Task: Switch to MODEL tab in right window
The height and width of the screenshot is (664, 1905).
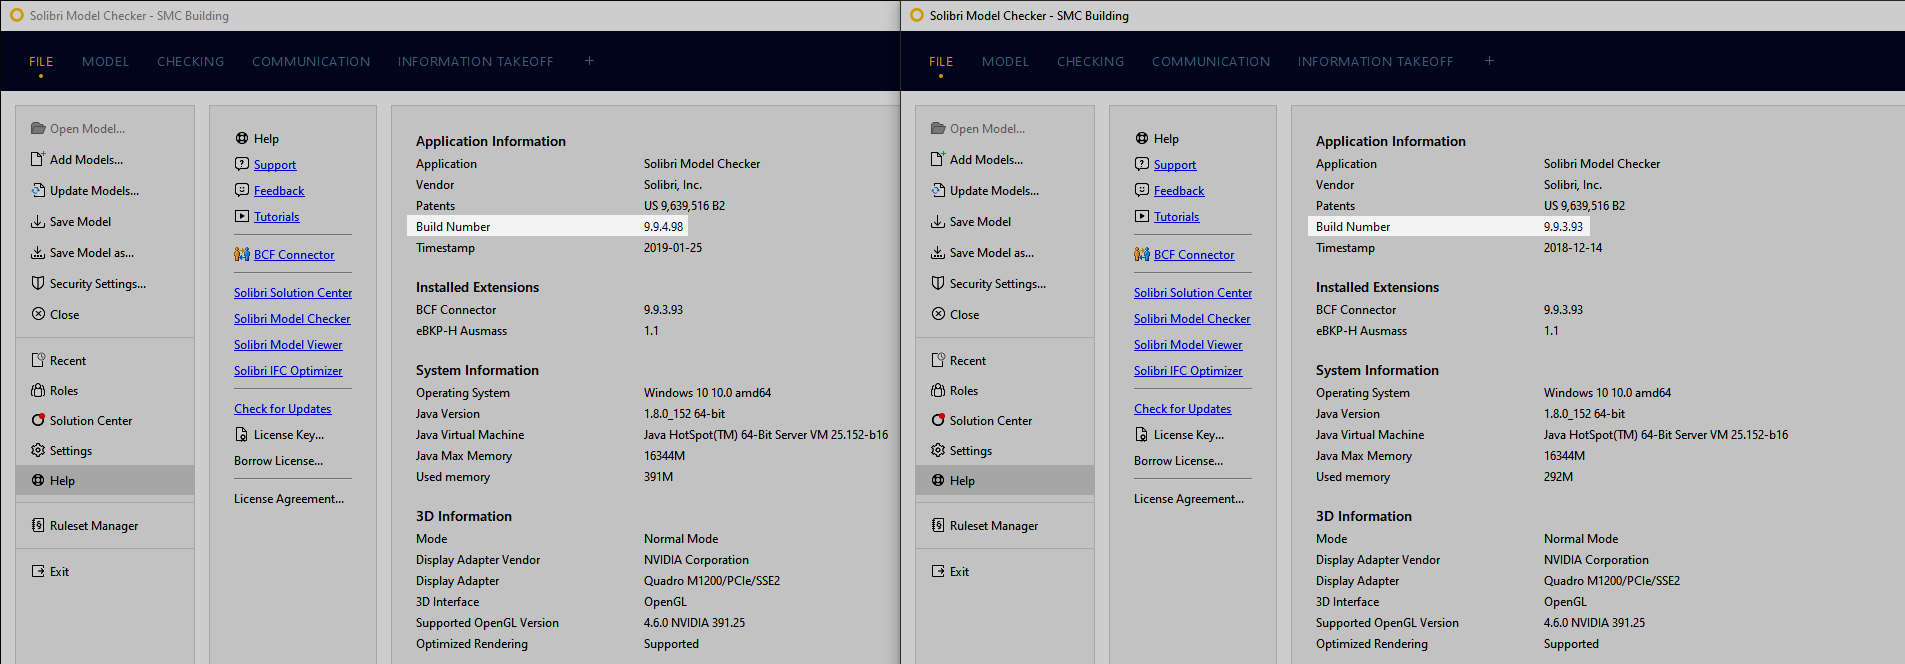Action: tap(1005, 62)
